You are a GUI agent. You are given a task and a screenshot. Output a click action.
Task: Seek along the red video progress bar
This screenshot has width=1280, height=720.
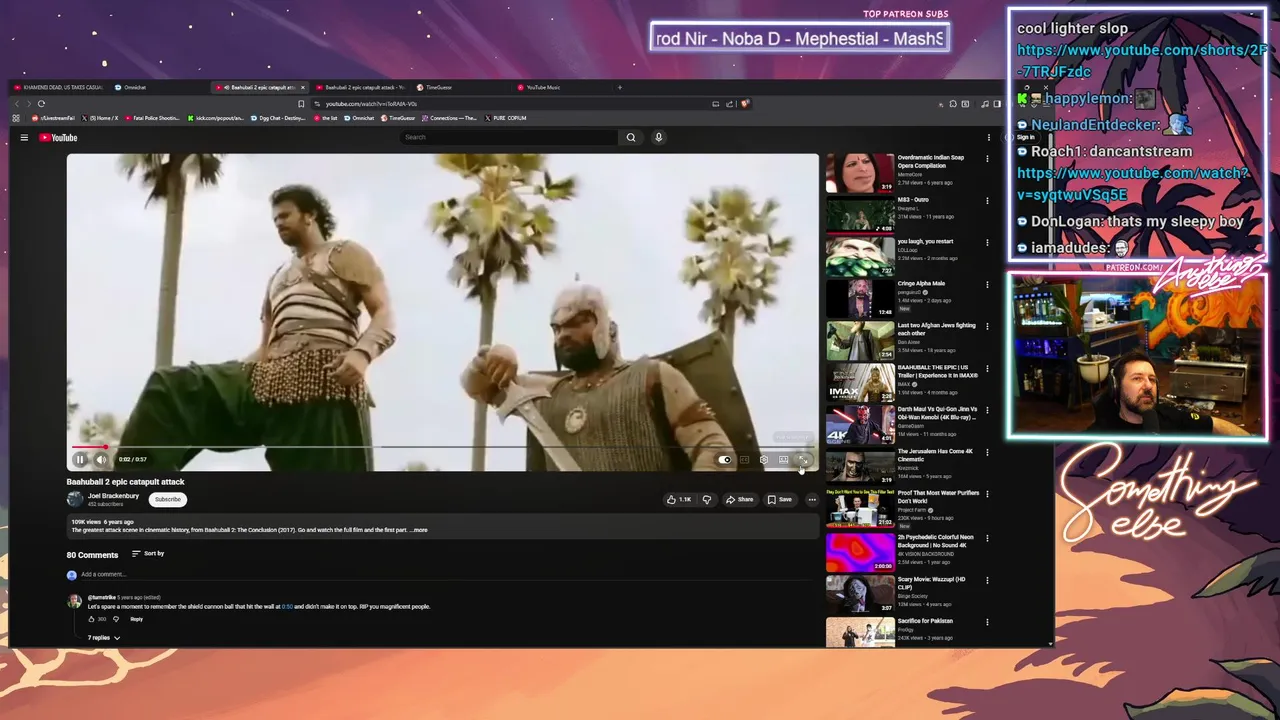(443, 447)
